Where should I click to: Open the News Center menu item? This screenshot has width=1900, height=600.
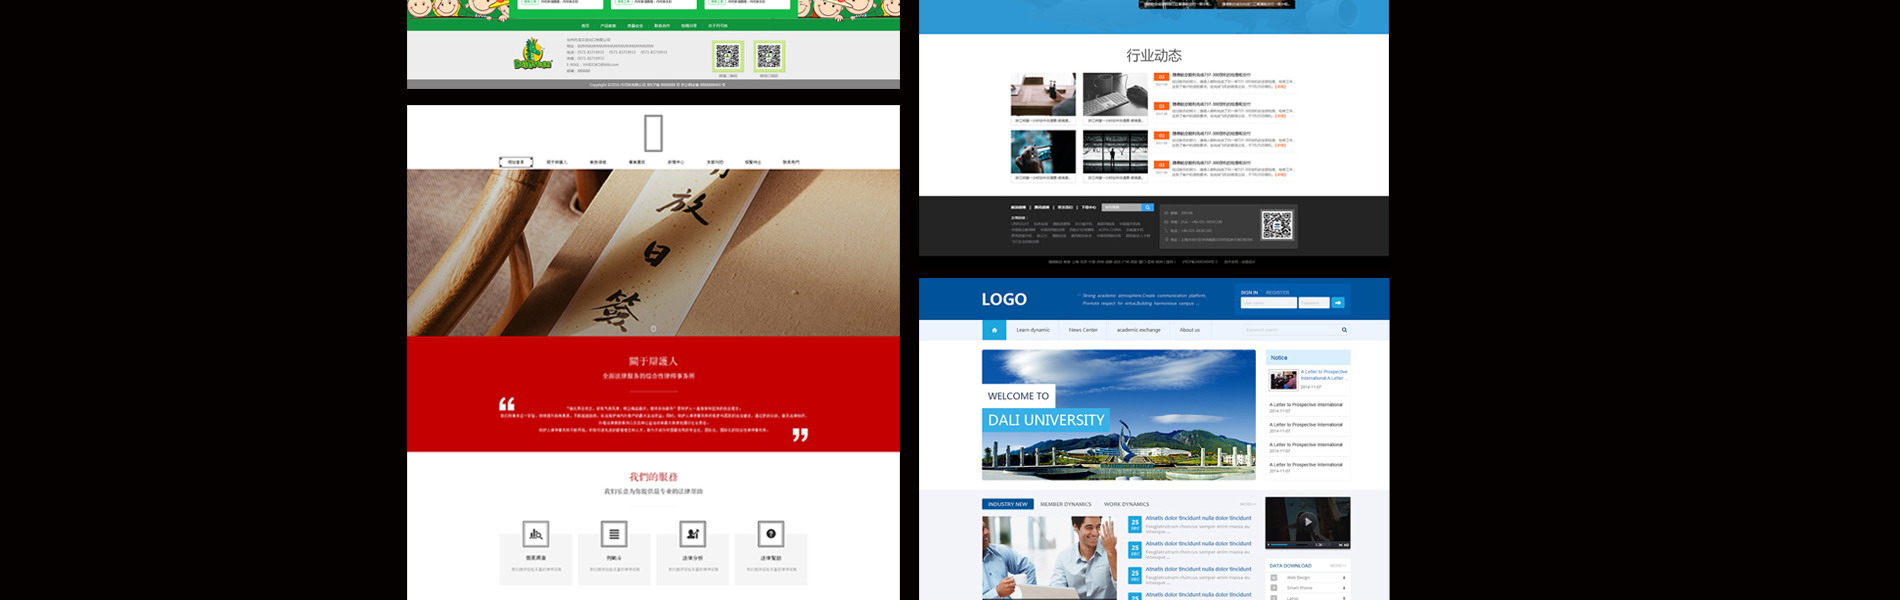pos(1083,330)
